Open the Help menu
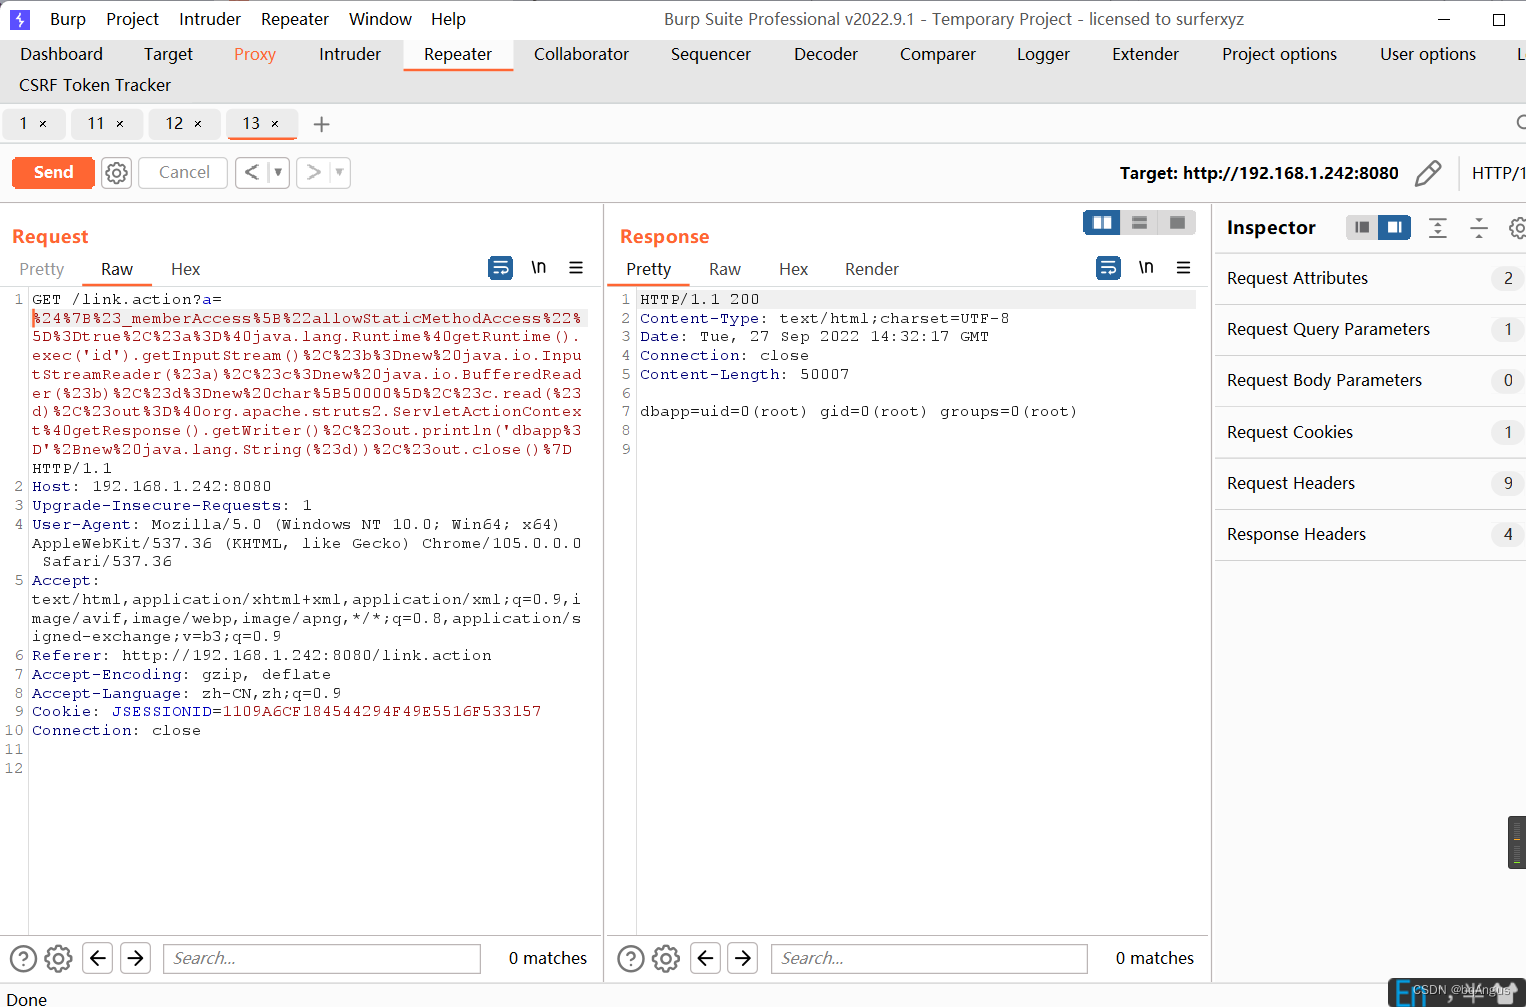Image resolution: width=1526 pixels, height=1007 pixels. [448, 19]
